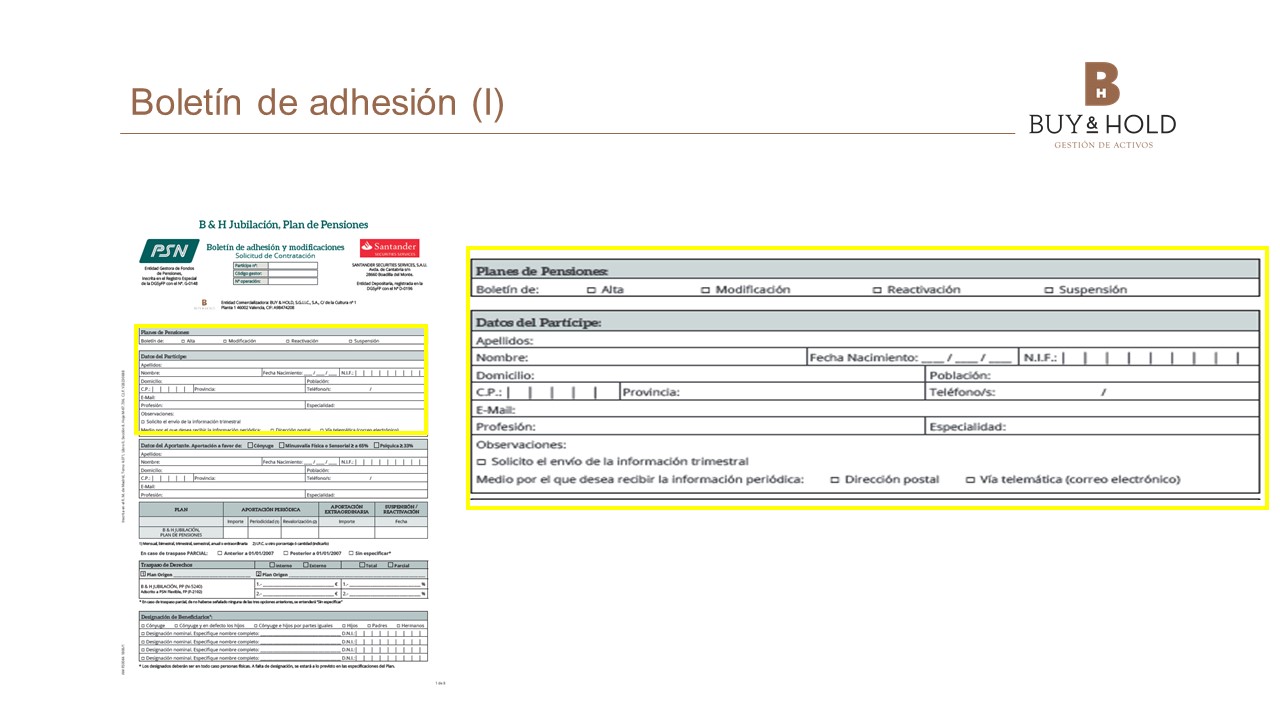Check Suspensión box in enlarged form
Screen dimensions: 1280x720
click(1049, 290)
